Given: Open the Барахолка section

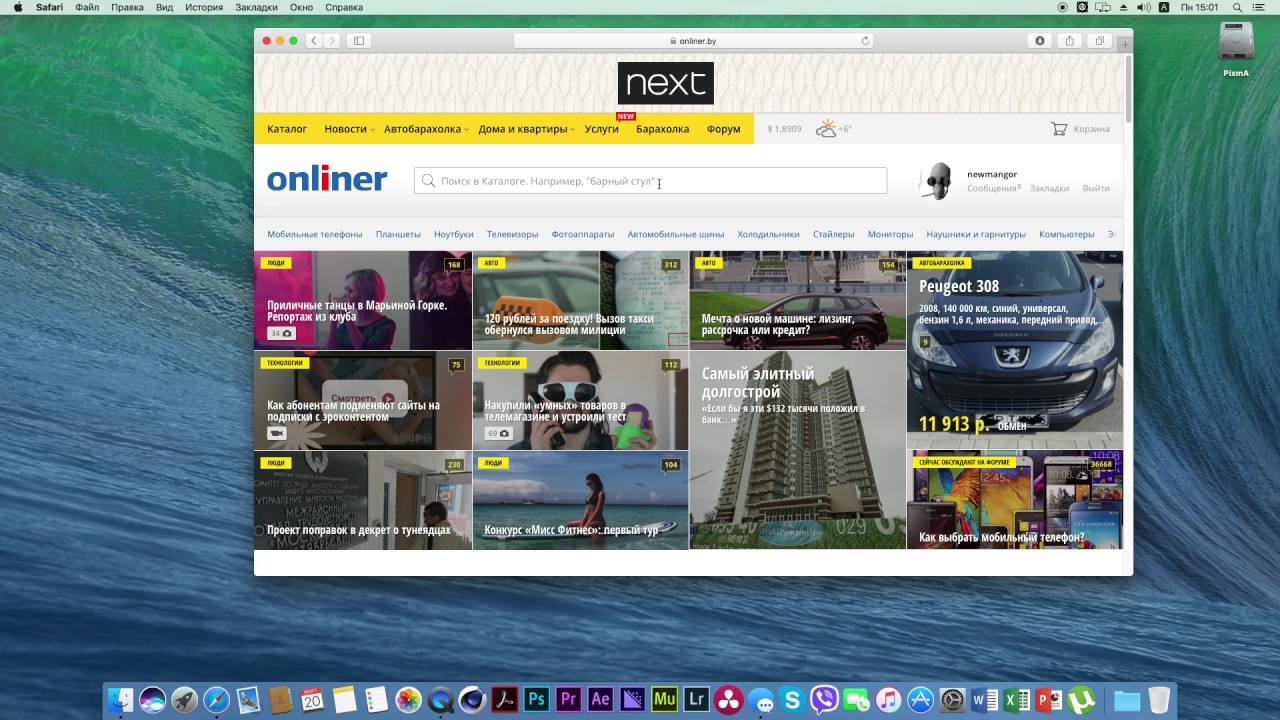Looking at the screenshot, I should point(662,129).
